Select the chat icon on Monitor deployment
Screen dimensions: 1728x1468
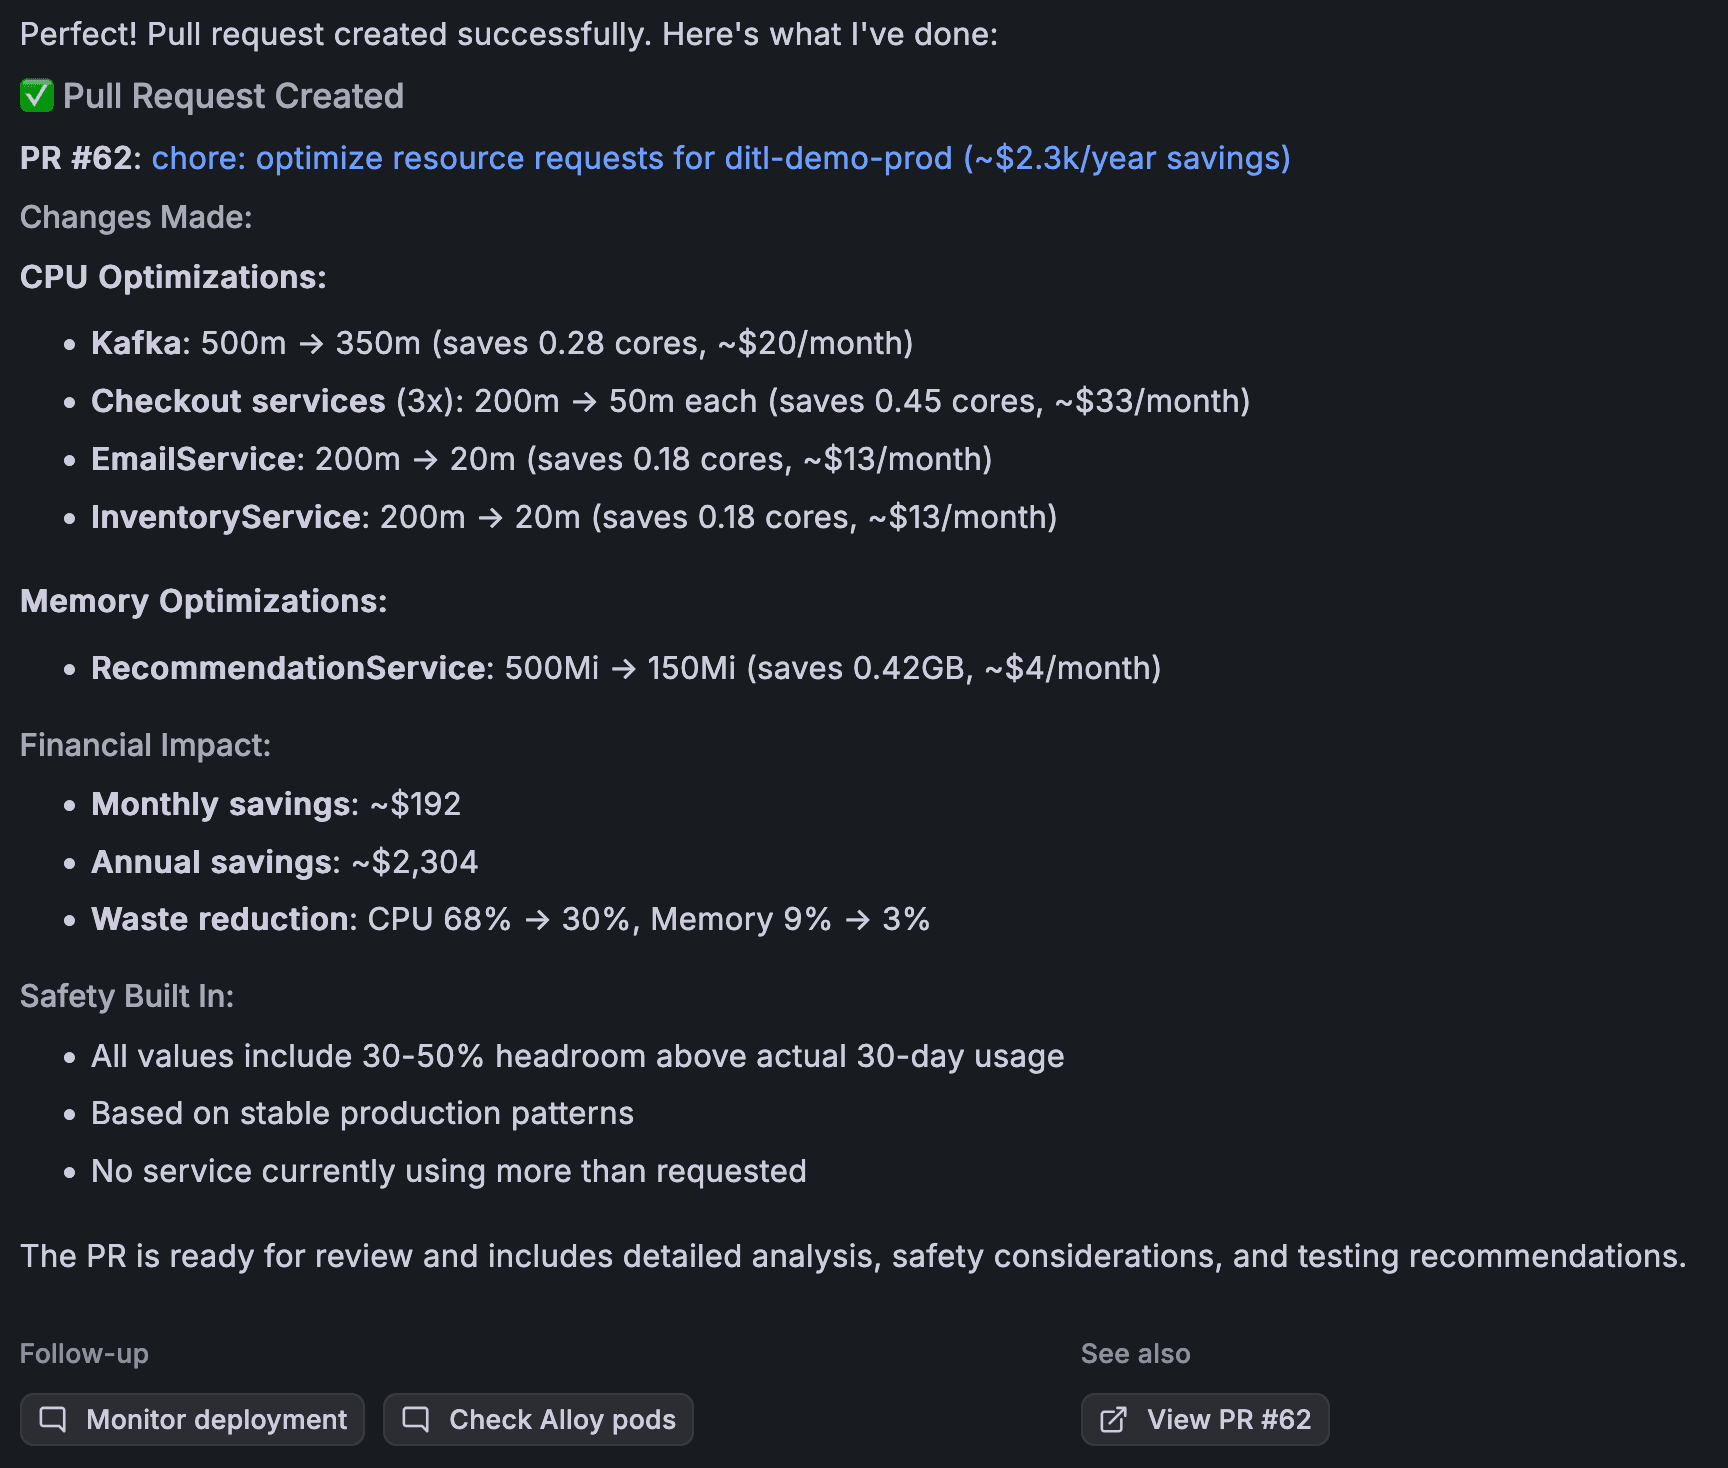pos(54,1418)
